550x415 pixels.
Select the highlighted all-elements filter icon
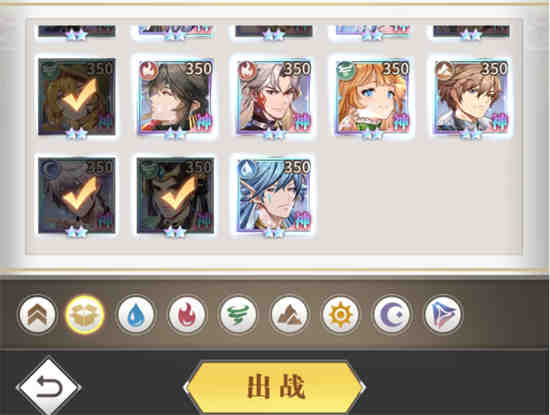[85, 315]
